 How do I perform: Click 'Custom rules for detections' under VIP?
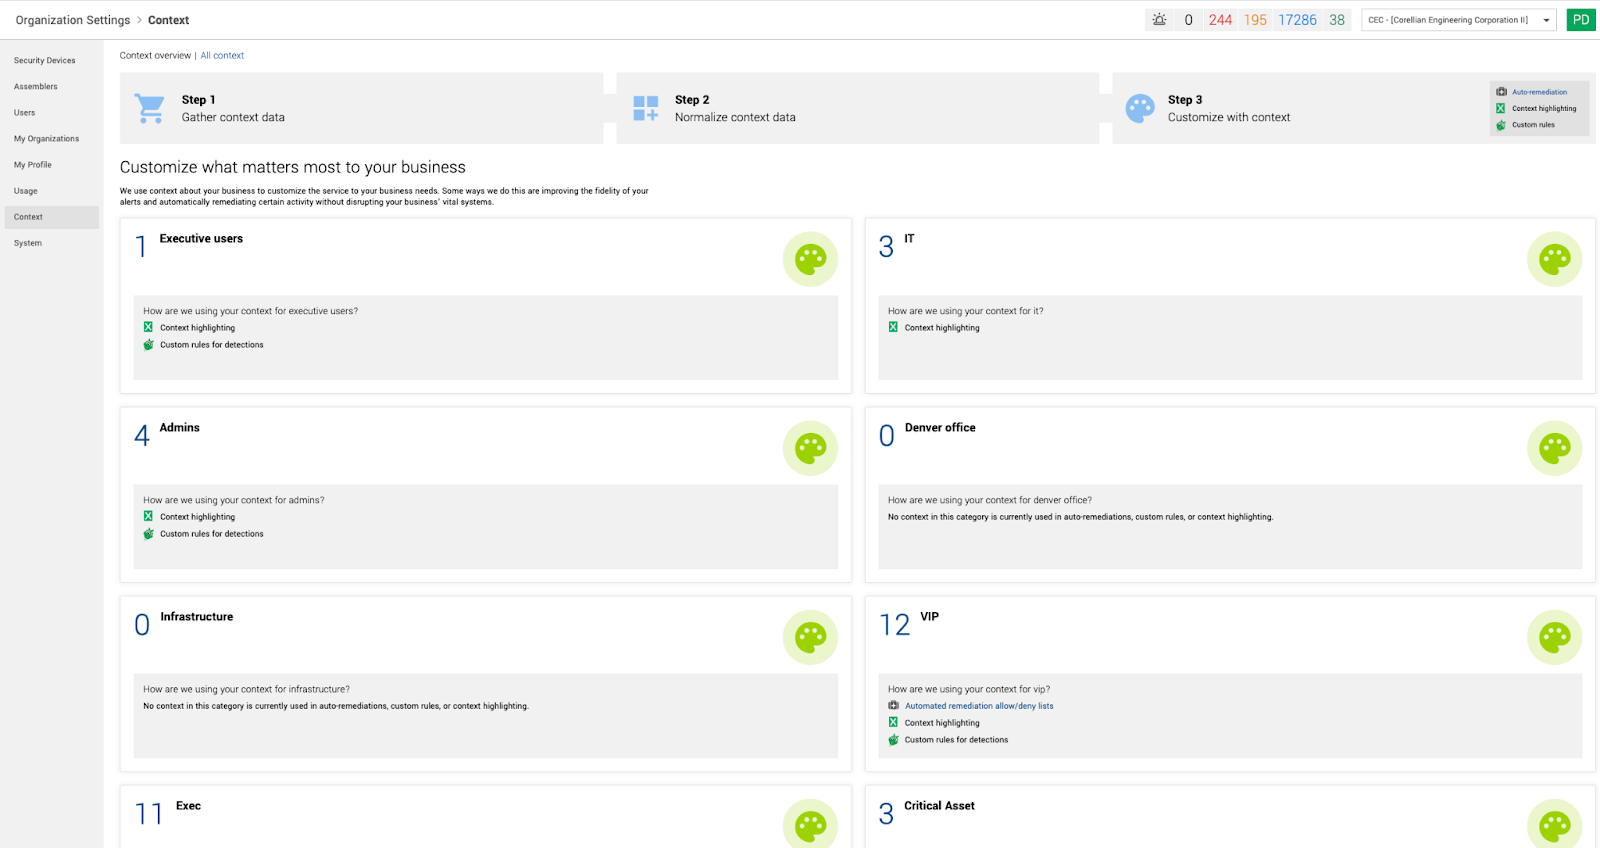tap(956, 740)
